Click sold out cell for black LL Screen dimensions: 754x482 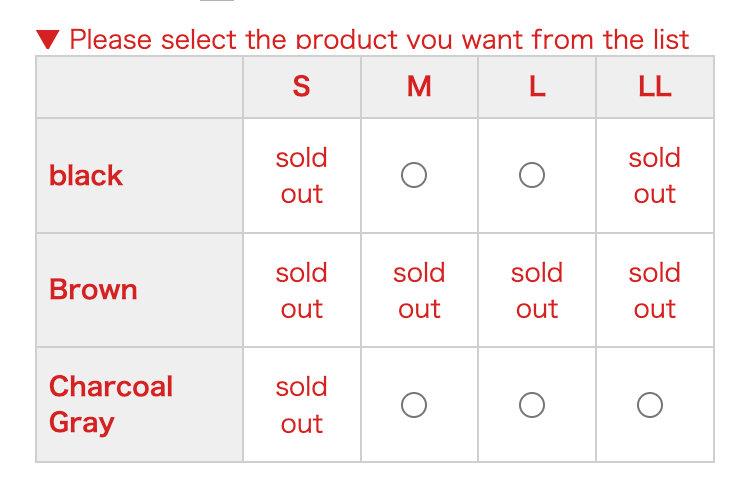[655, 176]
